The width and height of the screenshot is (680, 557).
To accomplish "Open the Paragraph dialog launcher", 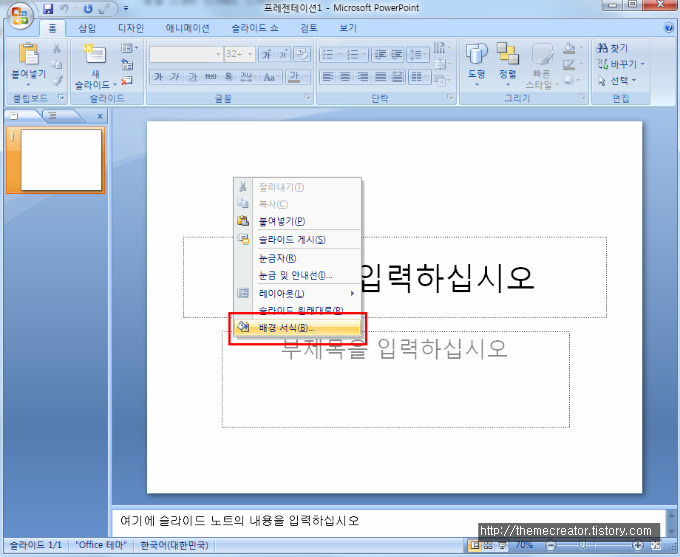I will point(450,98).
